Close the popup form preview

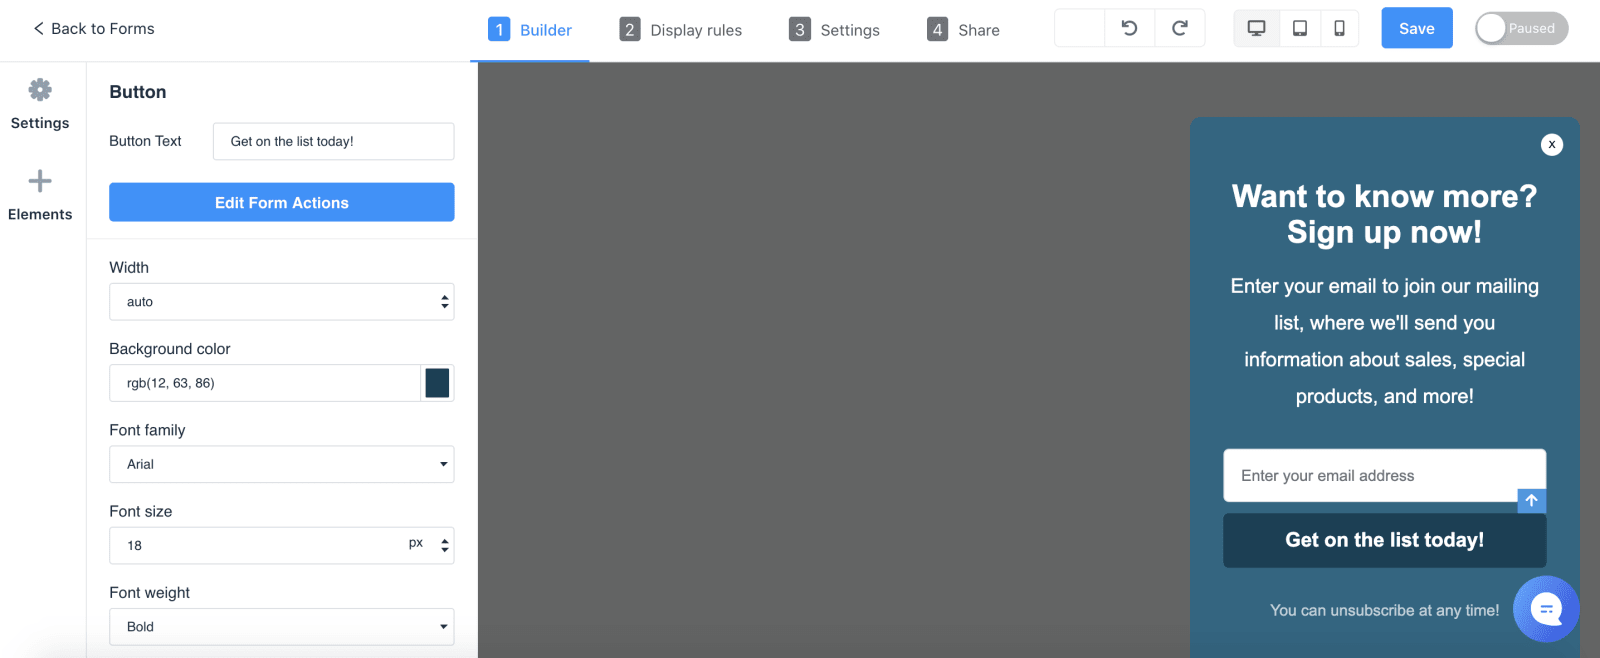pos(1552,145)
